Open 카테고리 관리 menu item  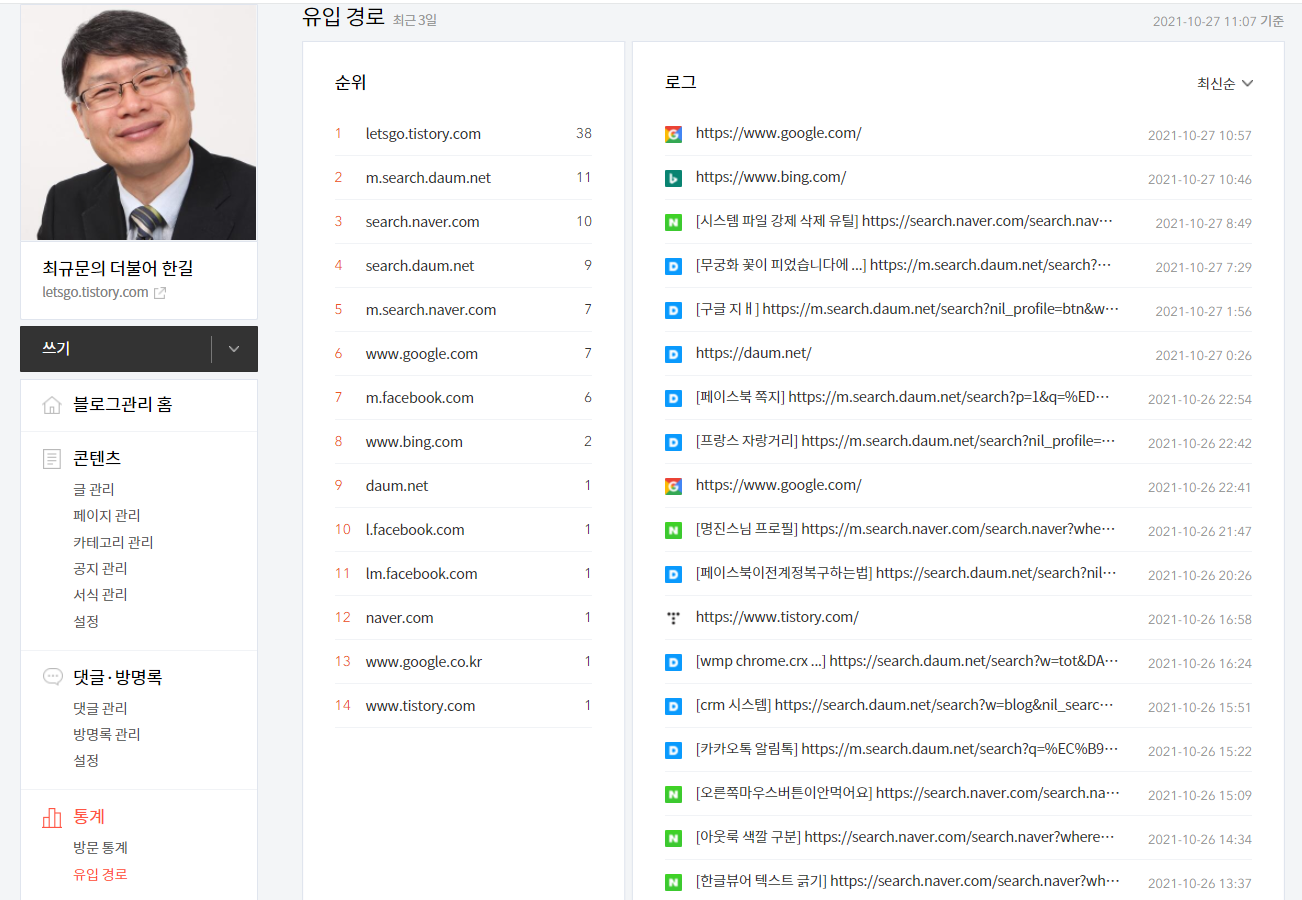(x=113, y=542)
